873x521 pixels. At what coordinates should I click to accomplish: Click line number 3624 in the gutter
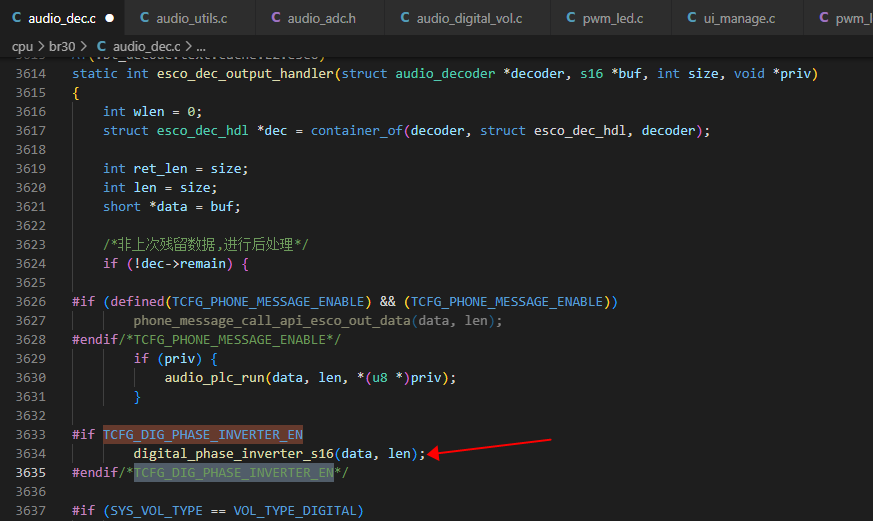(x=31, y=263)
